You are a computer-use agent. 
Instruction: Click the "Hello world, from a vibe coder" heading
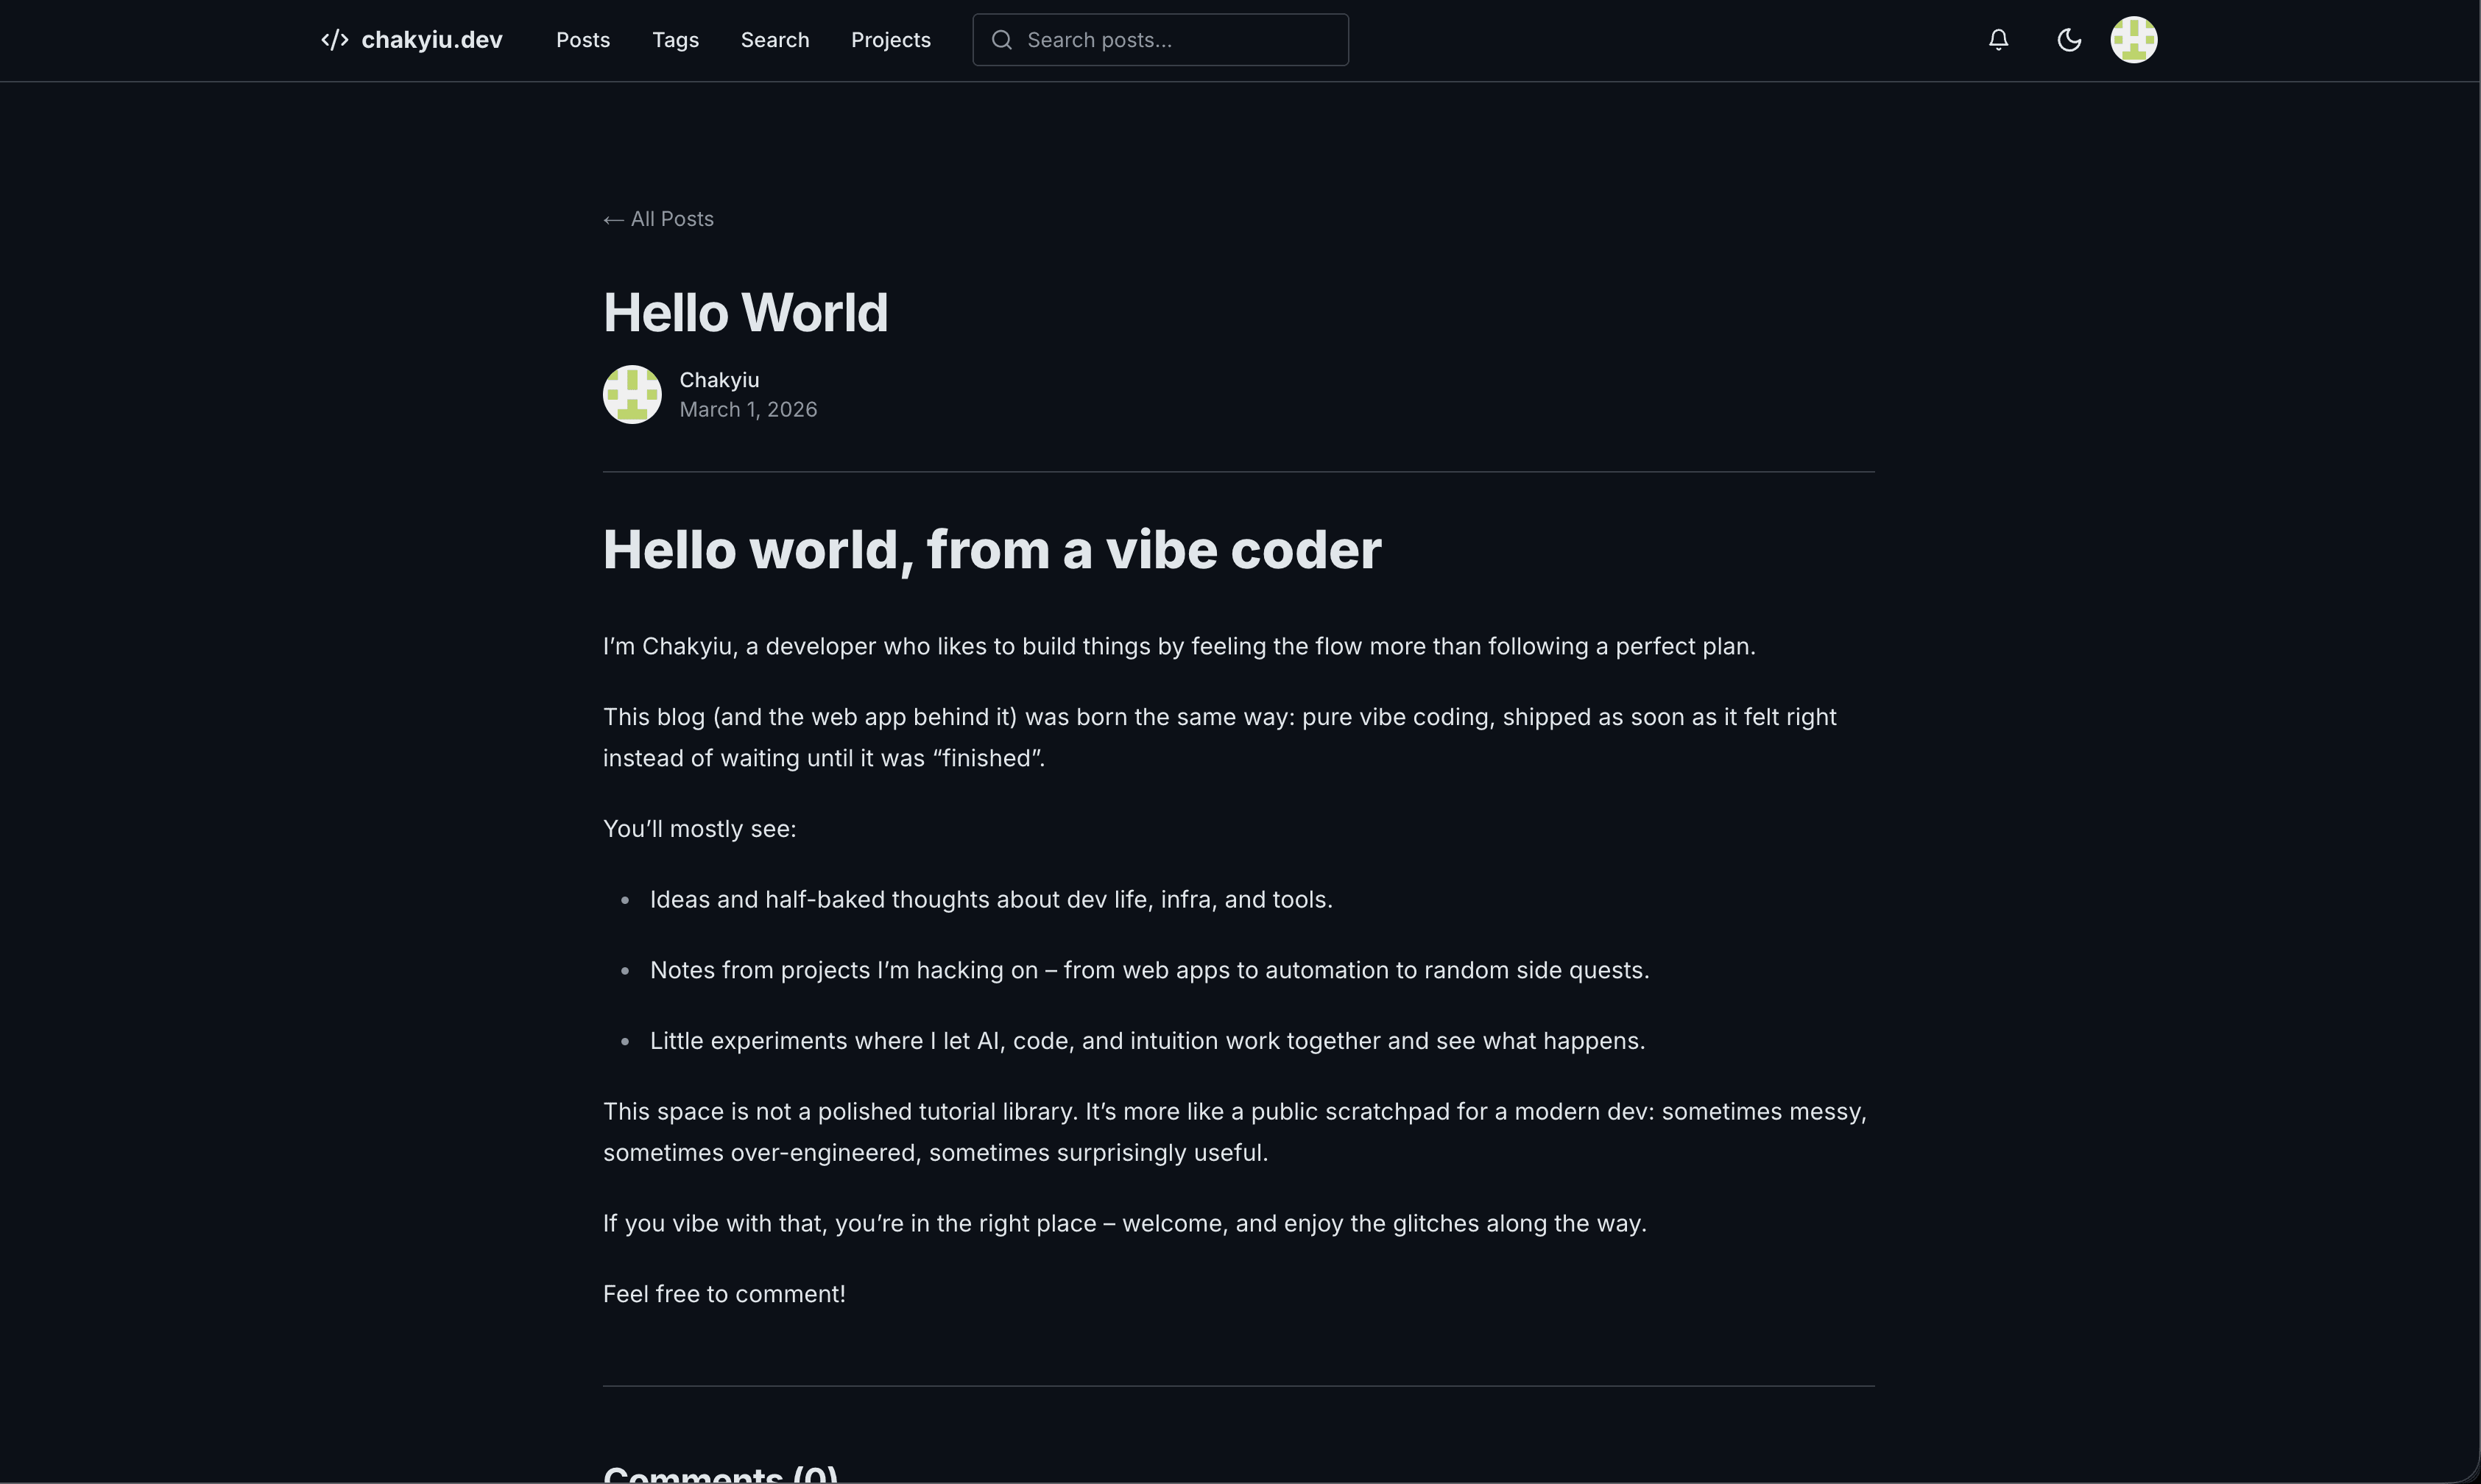point(991,550)
